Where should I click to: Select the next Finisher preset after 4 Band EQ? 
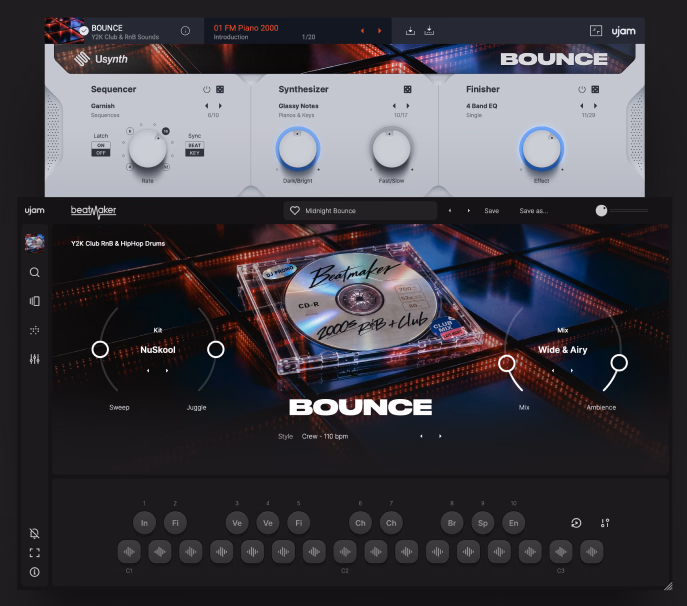pos(595,106)
